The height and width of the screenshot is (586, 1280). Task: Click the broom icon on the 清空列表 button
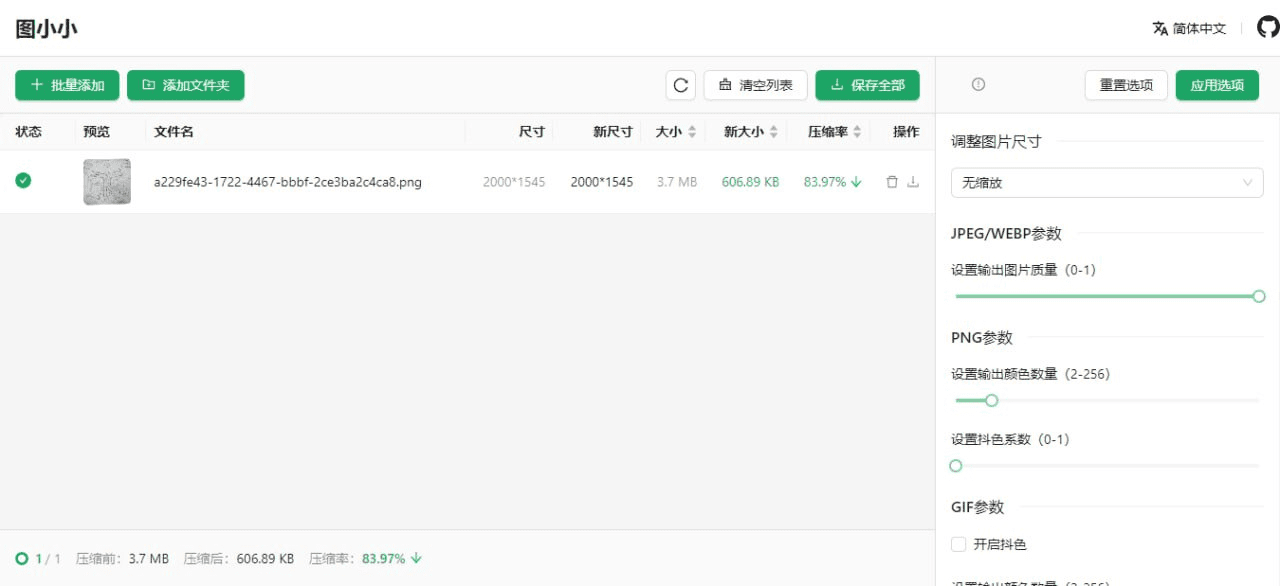[x=723, y=85]
